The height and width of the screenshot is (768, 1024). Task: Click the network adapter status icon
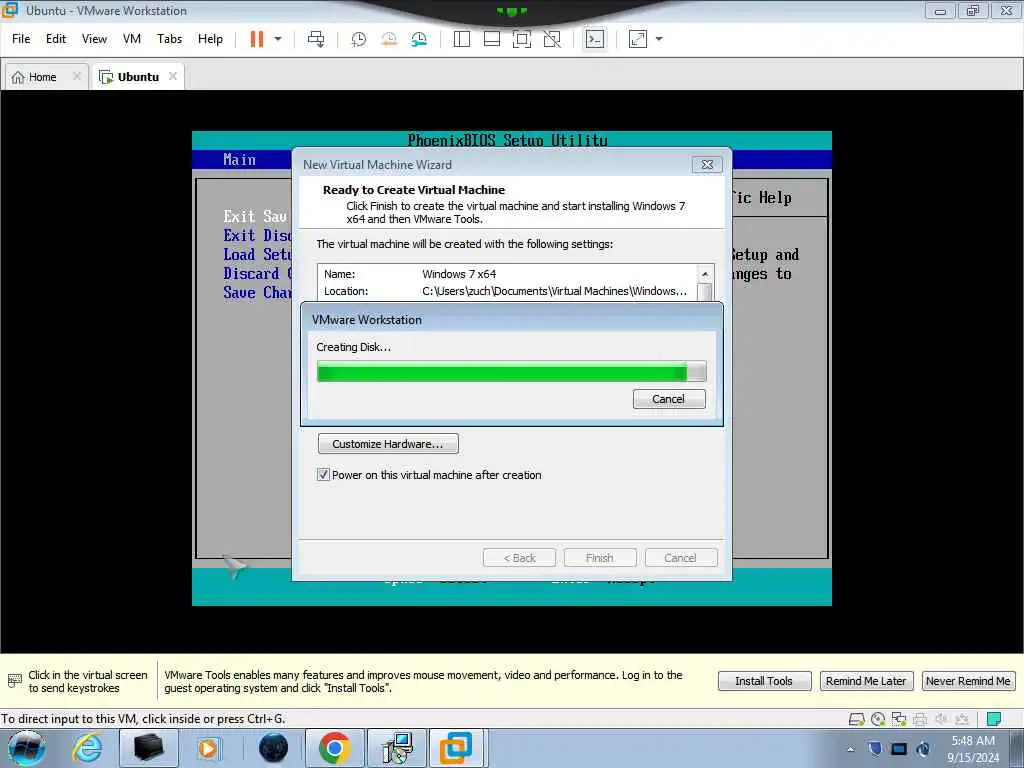click(899, 719)
